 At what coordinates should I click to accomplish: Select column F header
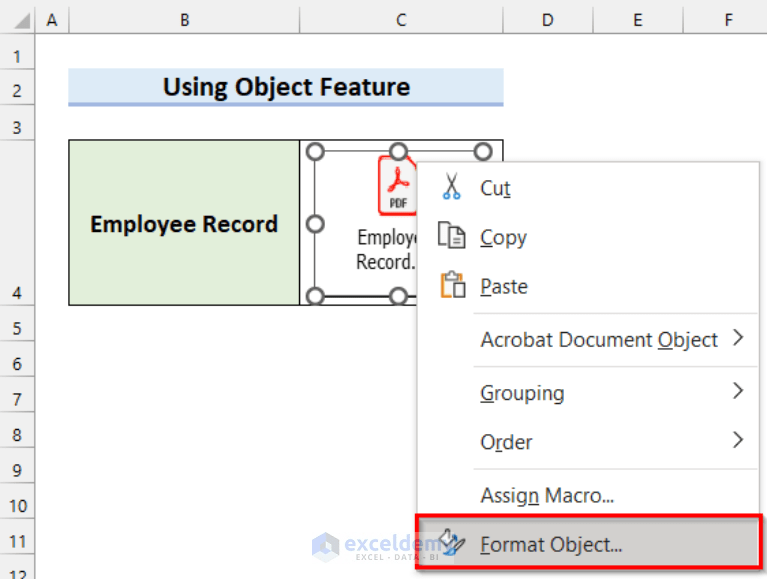pos(725,20)
